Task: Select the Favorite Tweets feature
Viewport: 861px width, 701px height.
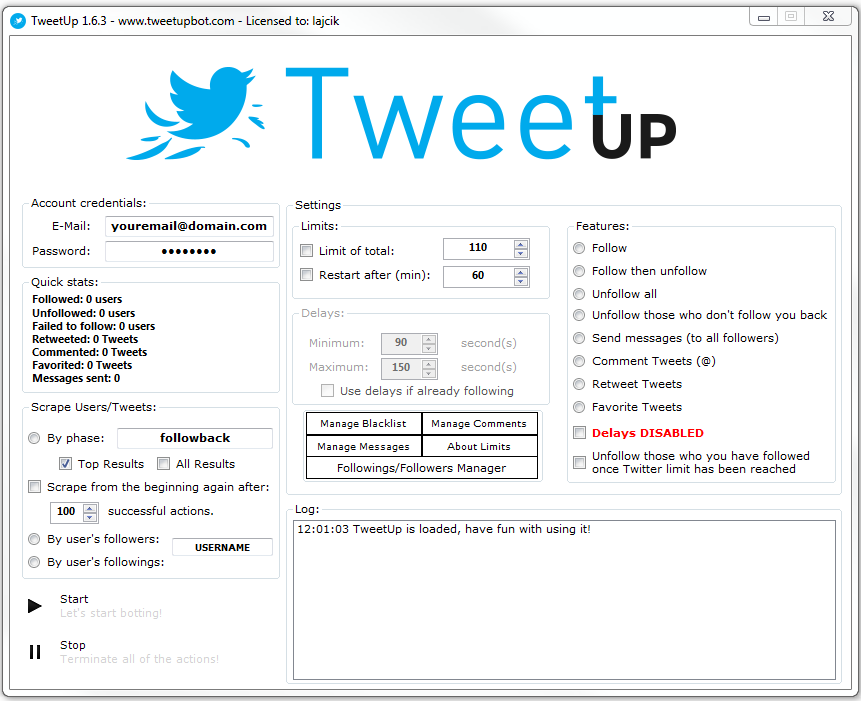Action: pos(579,407)
